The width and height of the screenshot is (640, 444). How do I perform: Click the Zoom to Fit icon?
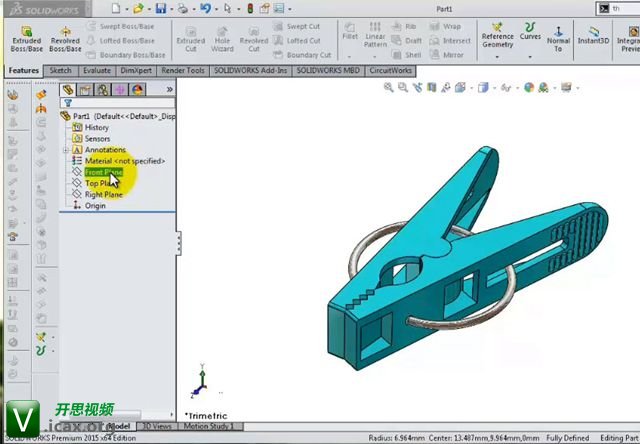(389, 87)
